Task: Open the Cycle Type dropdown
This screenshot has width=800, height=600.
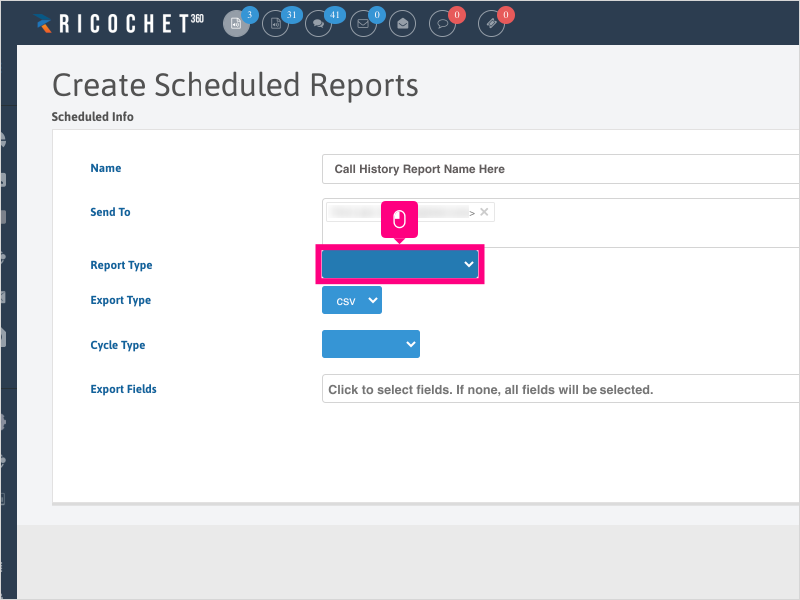Action: click(371, 344)
